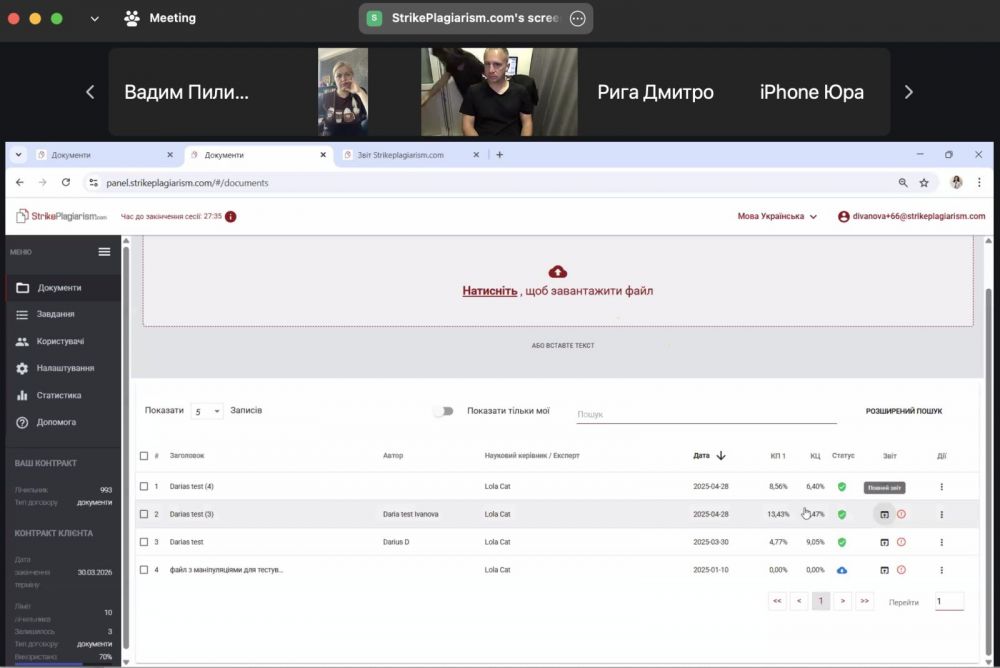Switch to the Звіт Strikeplagiarism.com browser tab
1000x668 pixels.
click(410, 155)
